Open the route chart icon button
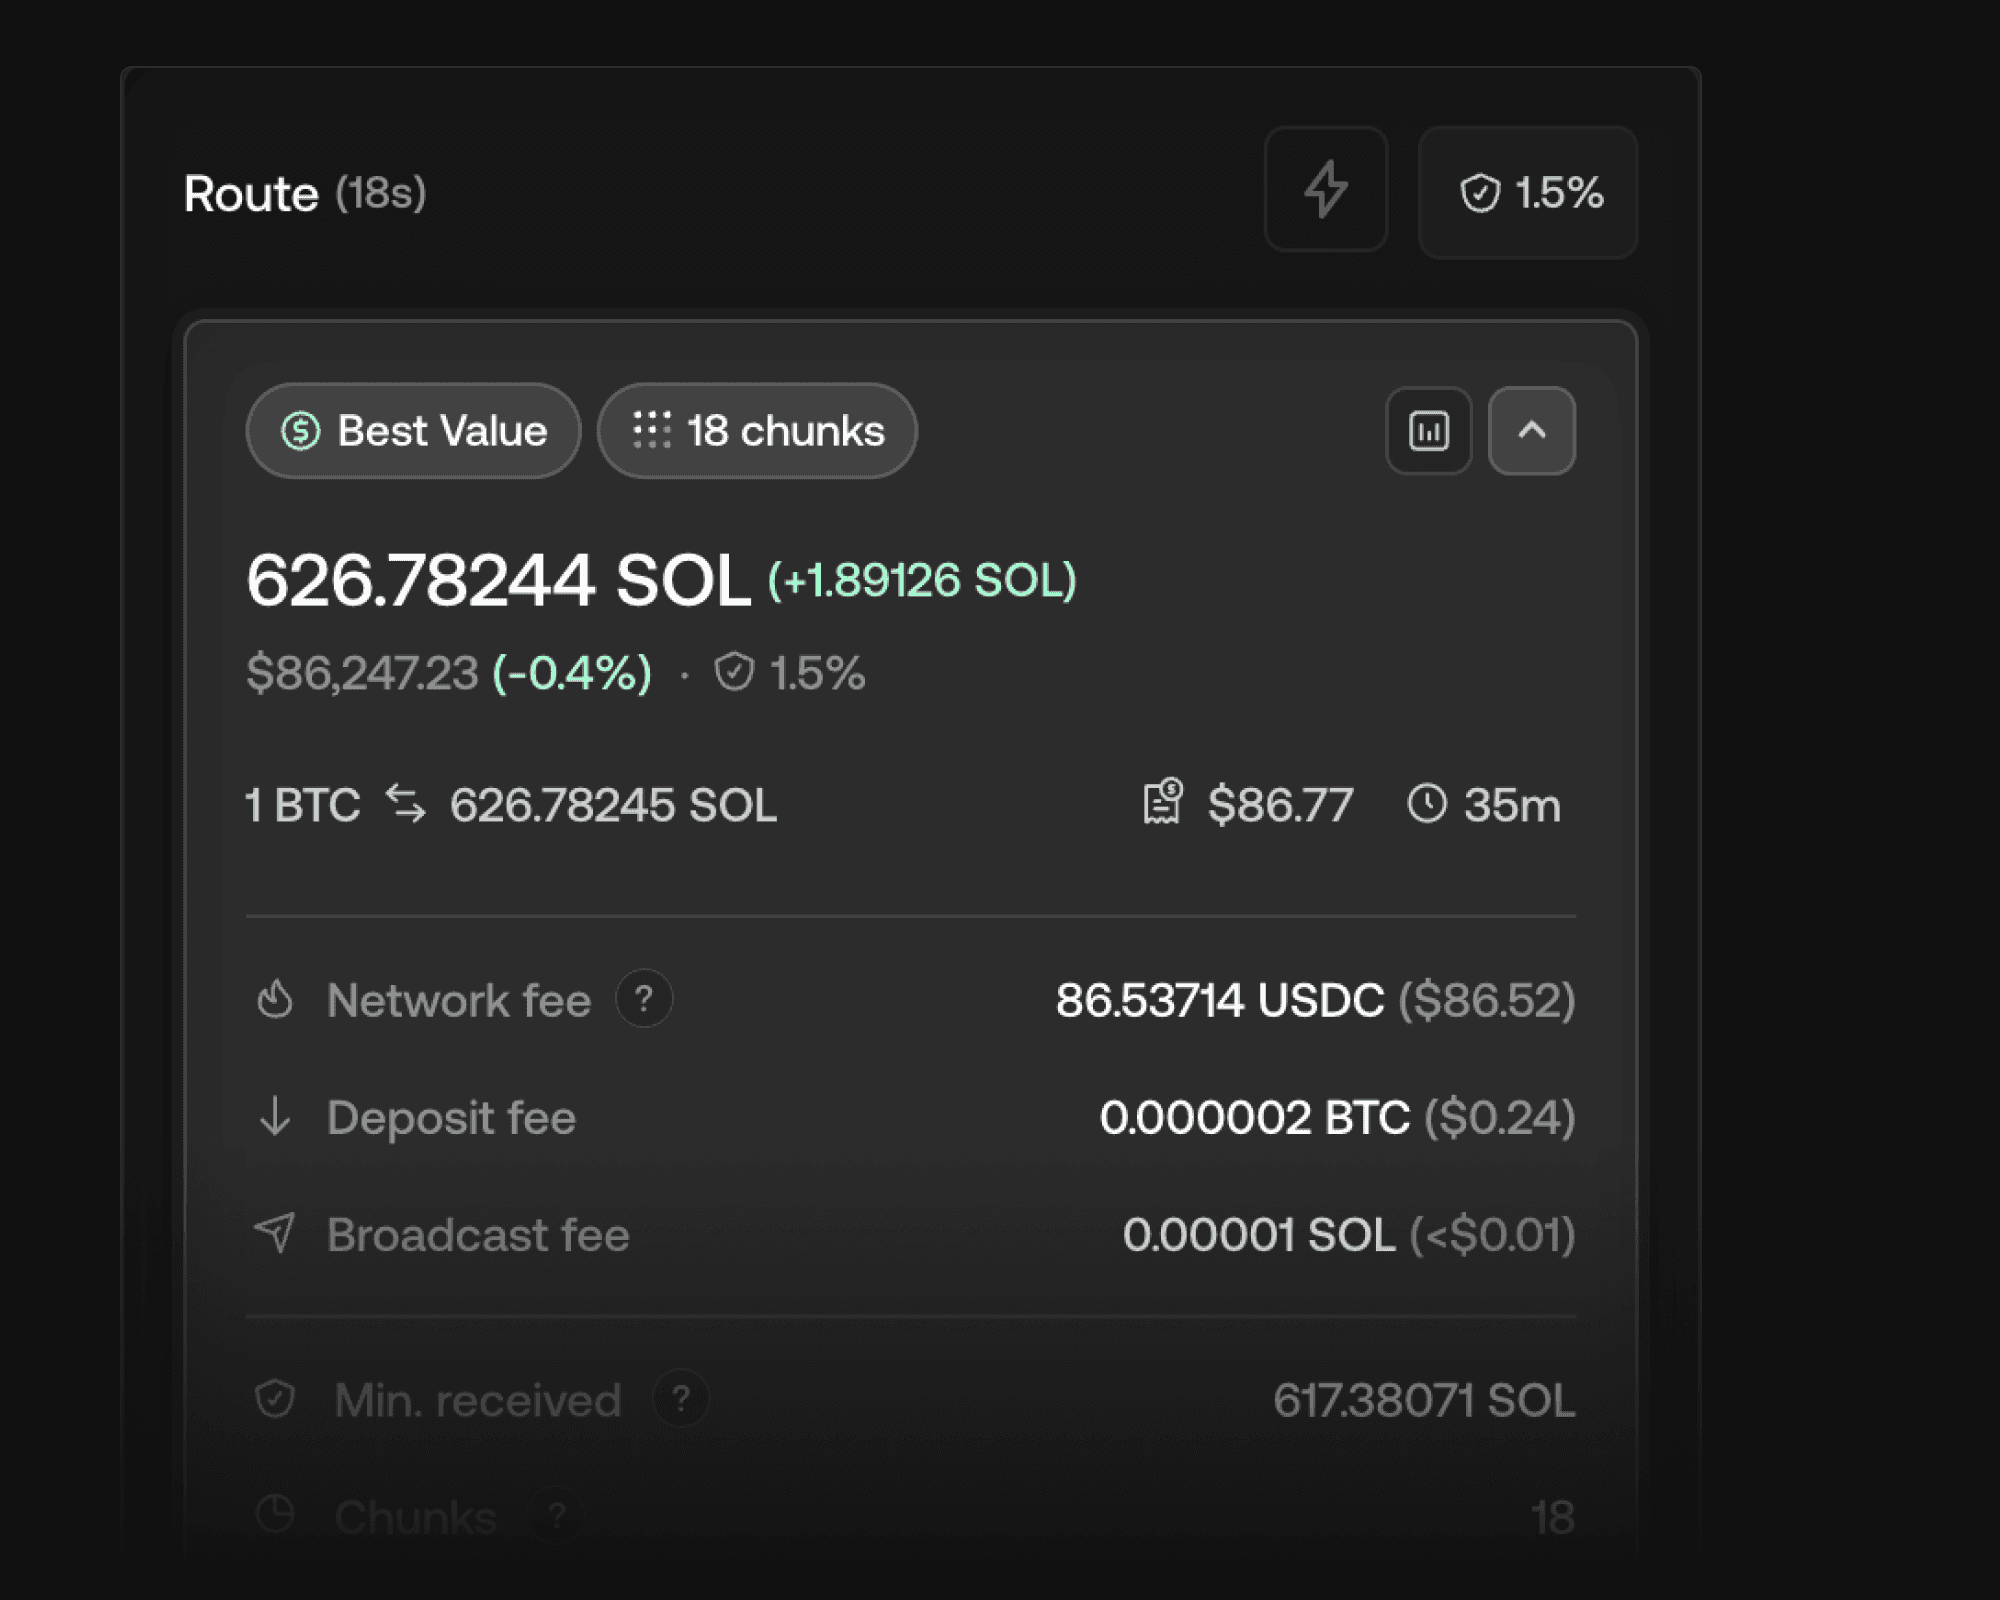The width and height of the screenshot is (2000, 1600). 1429,431
